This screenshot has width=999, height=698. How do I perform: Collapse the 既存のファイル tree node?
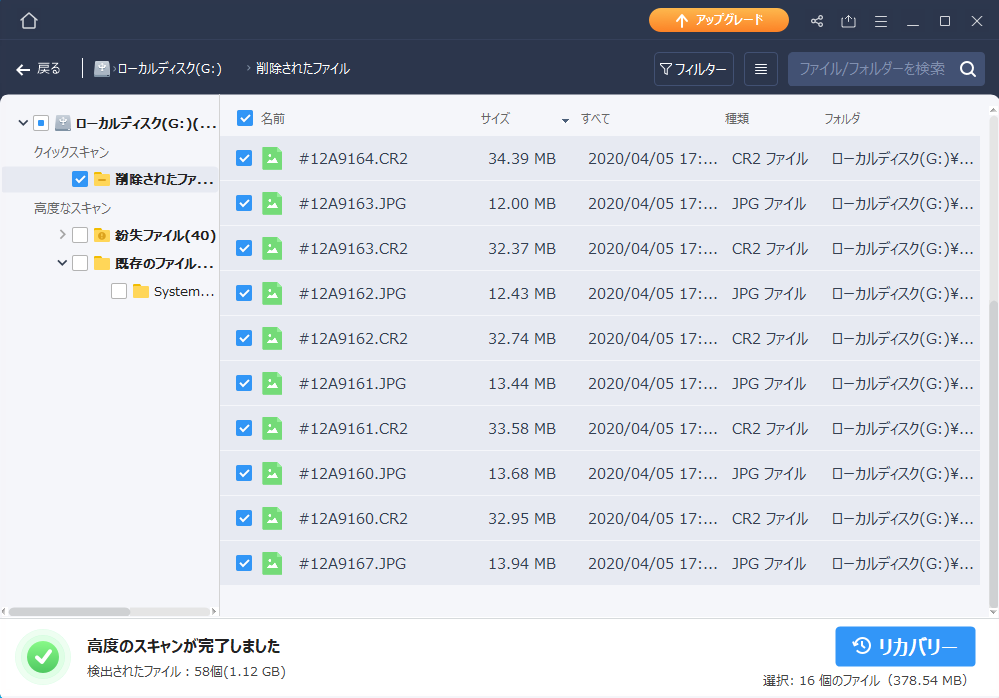point(63,263)
